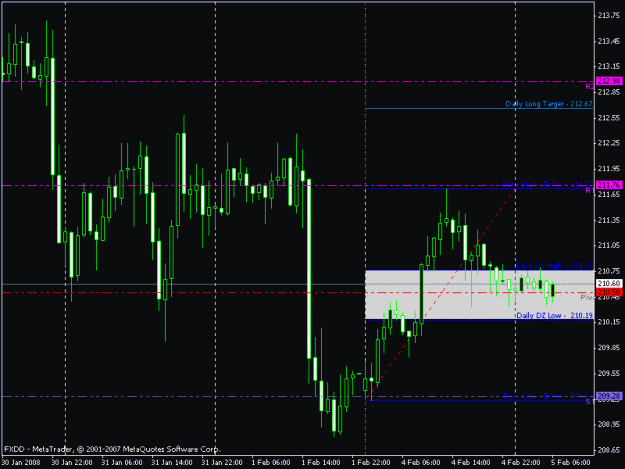
Task: Click the 'Daily DZ High - 210.72' label
Action: (554, 265)
